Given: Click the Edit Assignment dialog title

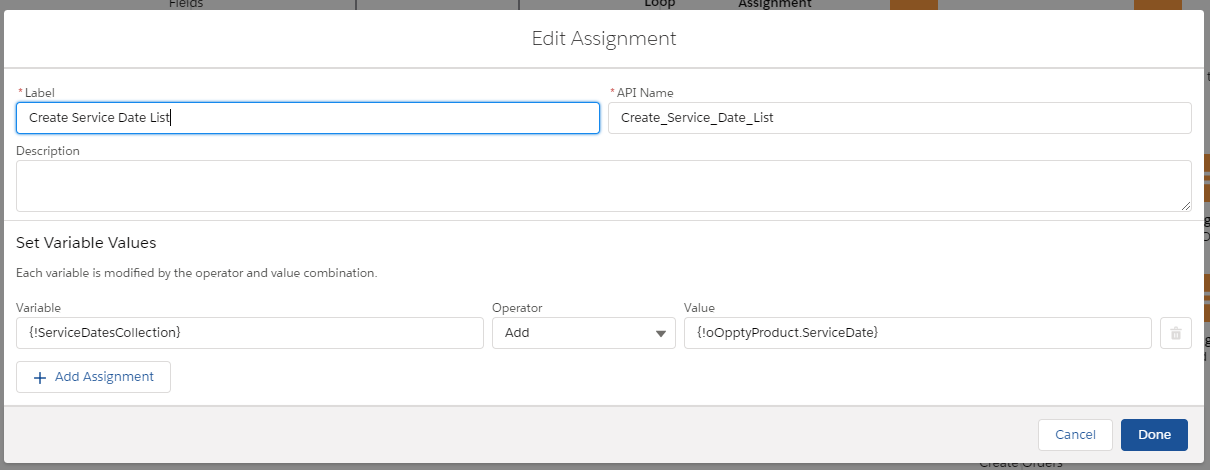Looking at the screenshot, I should 604,39.
